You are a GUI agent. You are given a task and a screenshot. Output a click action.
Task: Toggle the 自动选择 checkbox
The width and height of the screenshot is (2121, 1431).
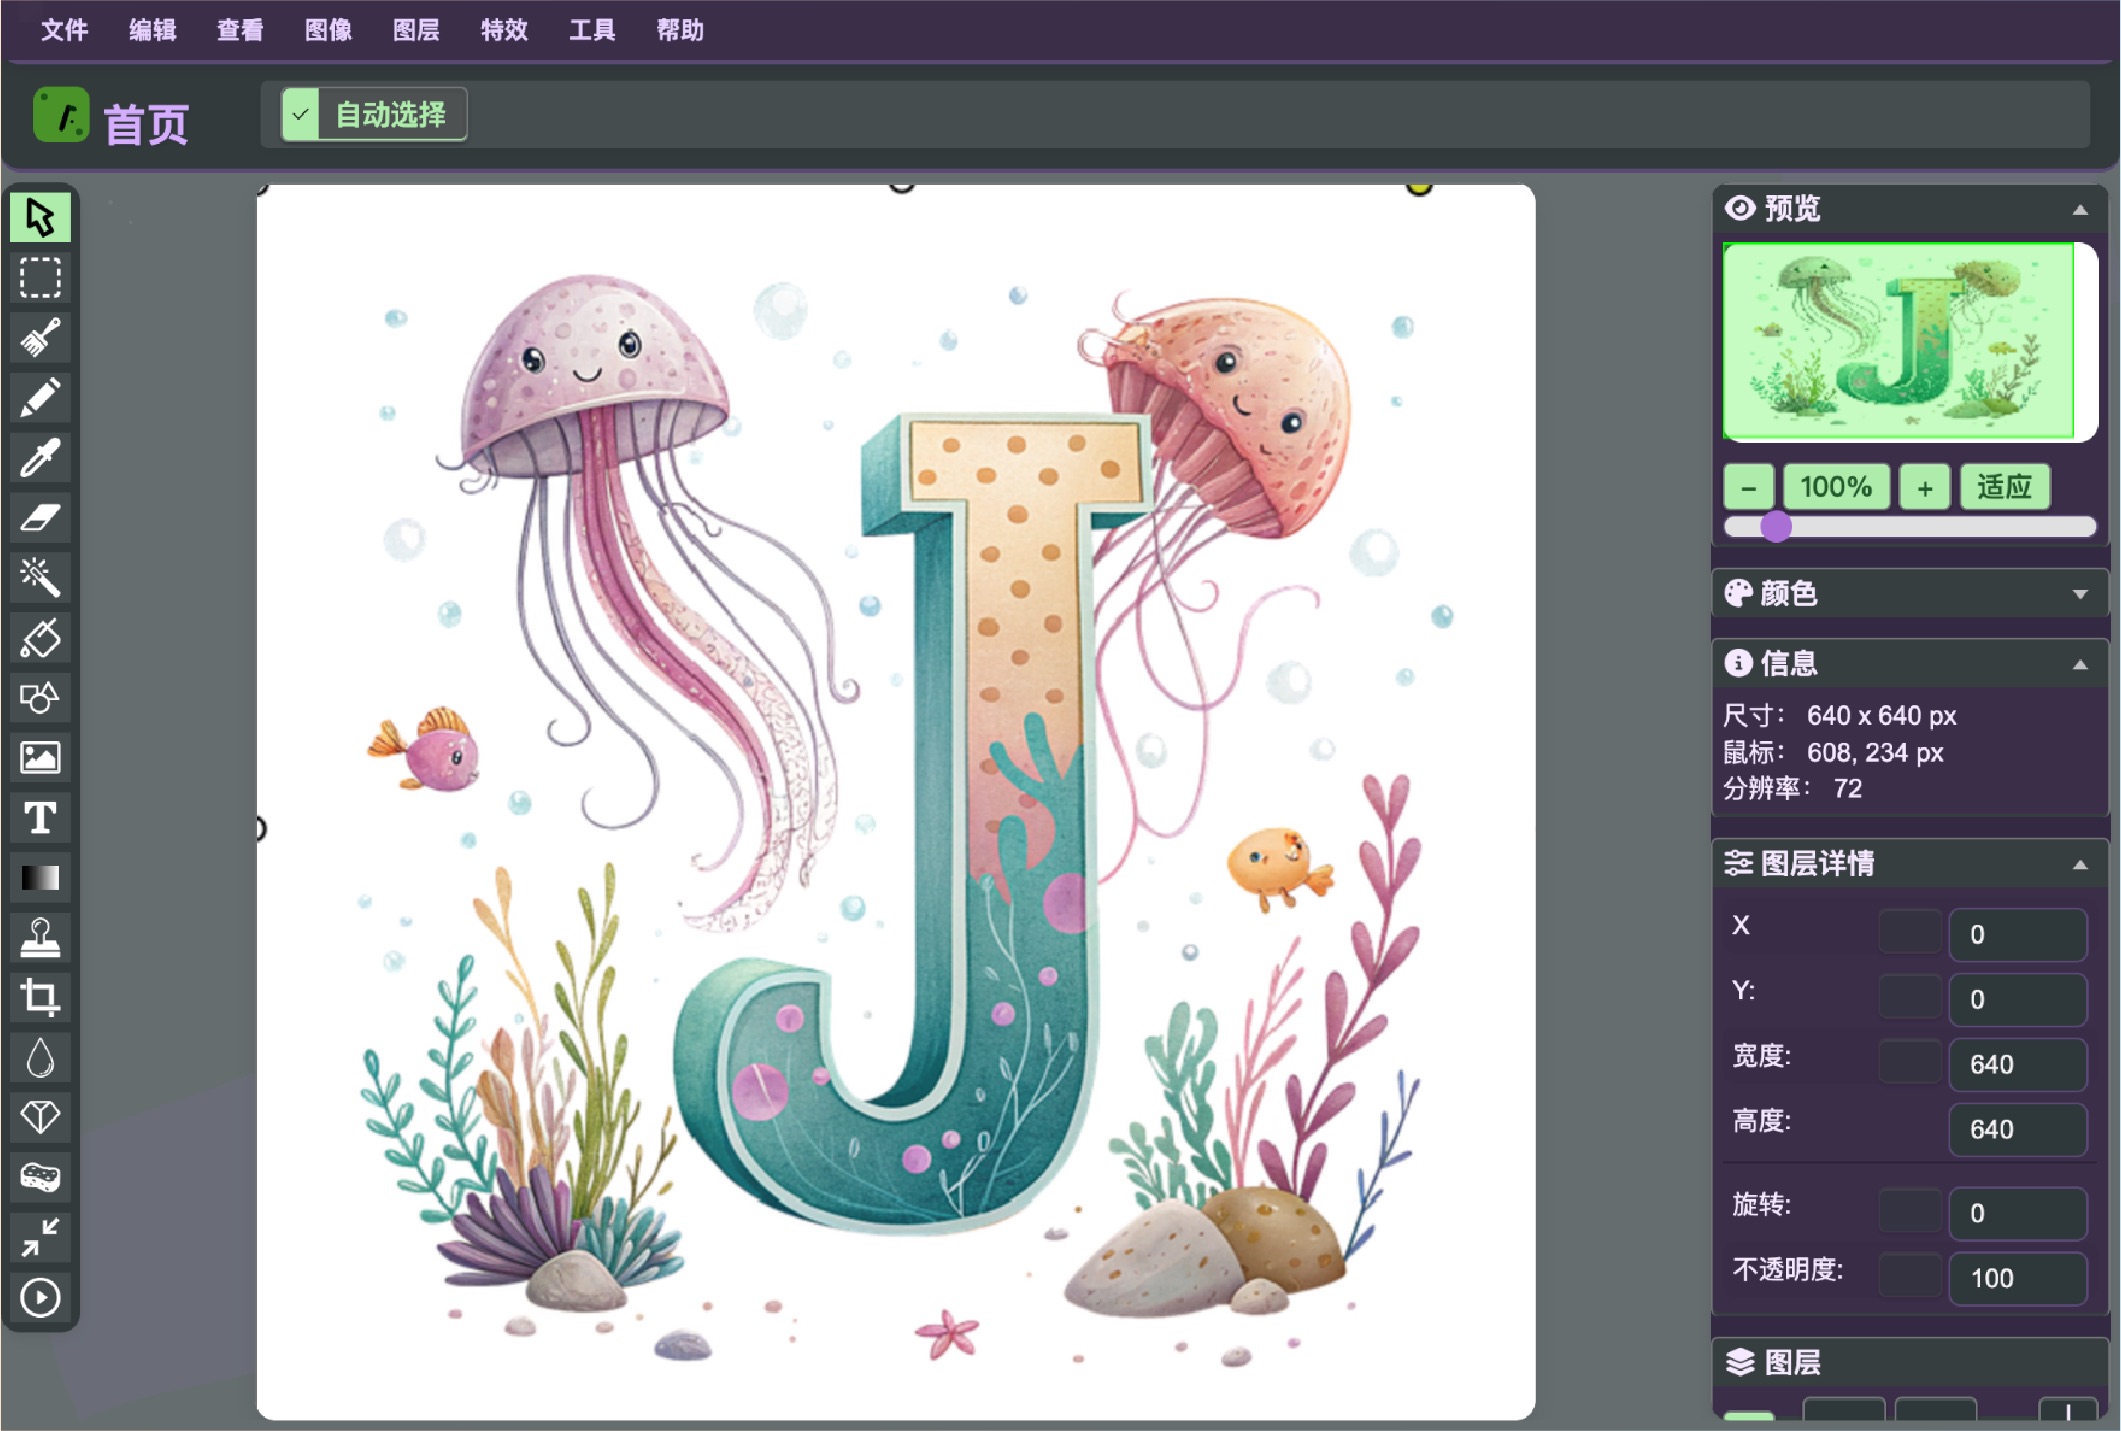click(300, 115)
